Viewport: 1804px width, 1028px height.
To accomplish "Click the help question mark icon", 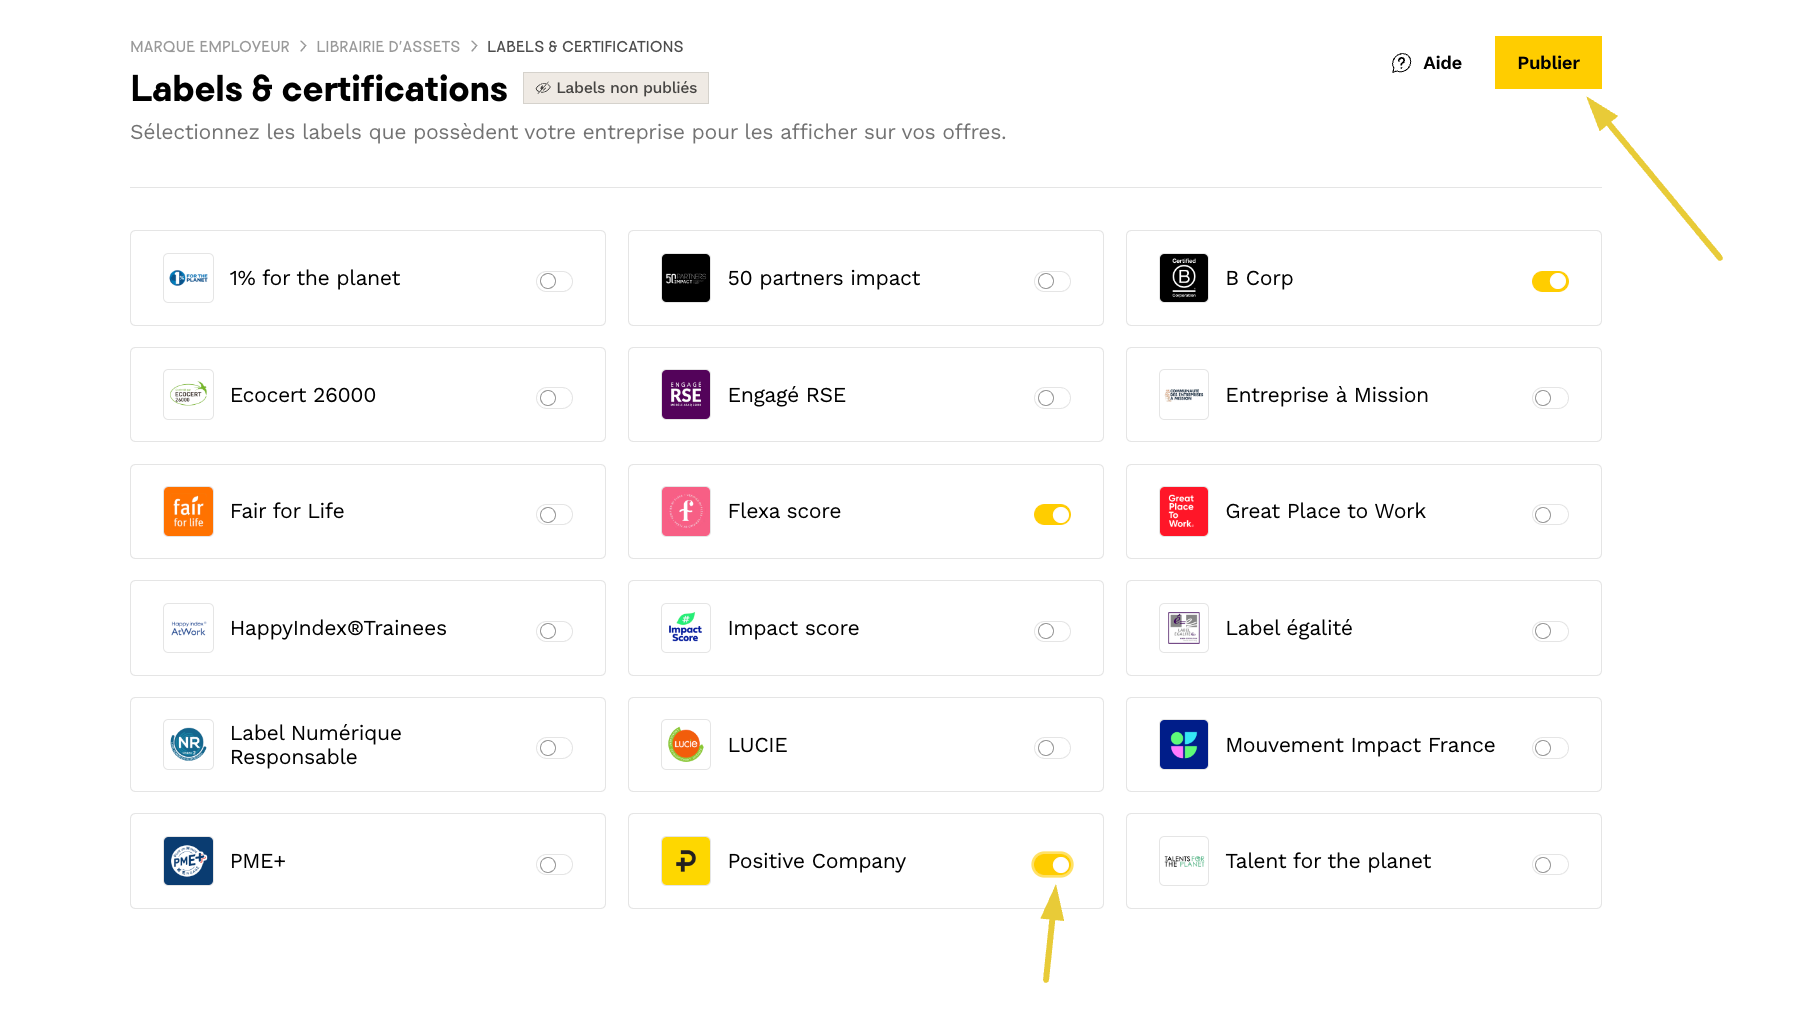I will (1401, 63).
